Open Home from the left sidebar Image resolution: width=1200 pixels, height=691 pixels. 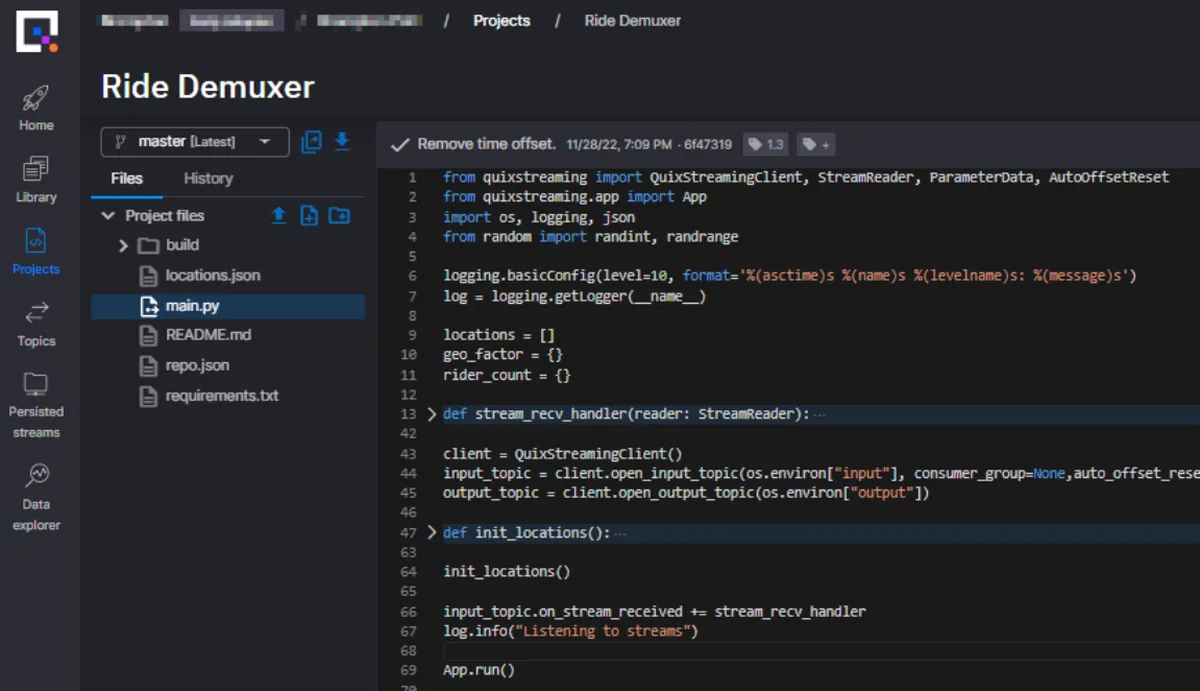click(35, 105)
